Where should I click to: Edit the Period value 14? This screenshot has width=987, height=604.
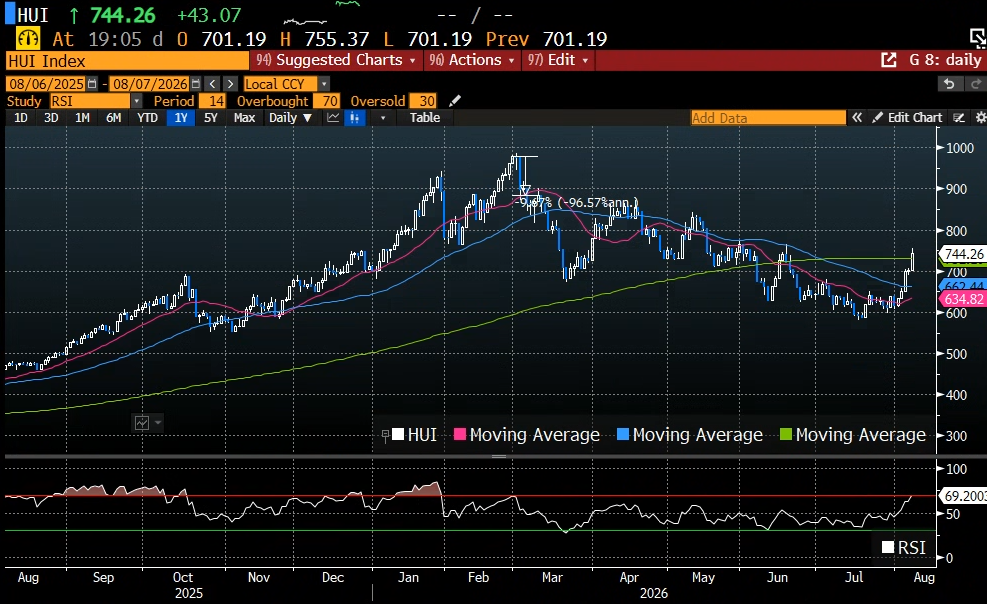[x=213, y=101]
